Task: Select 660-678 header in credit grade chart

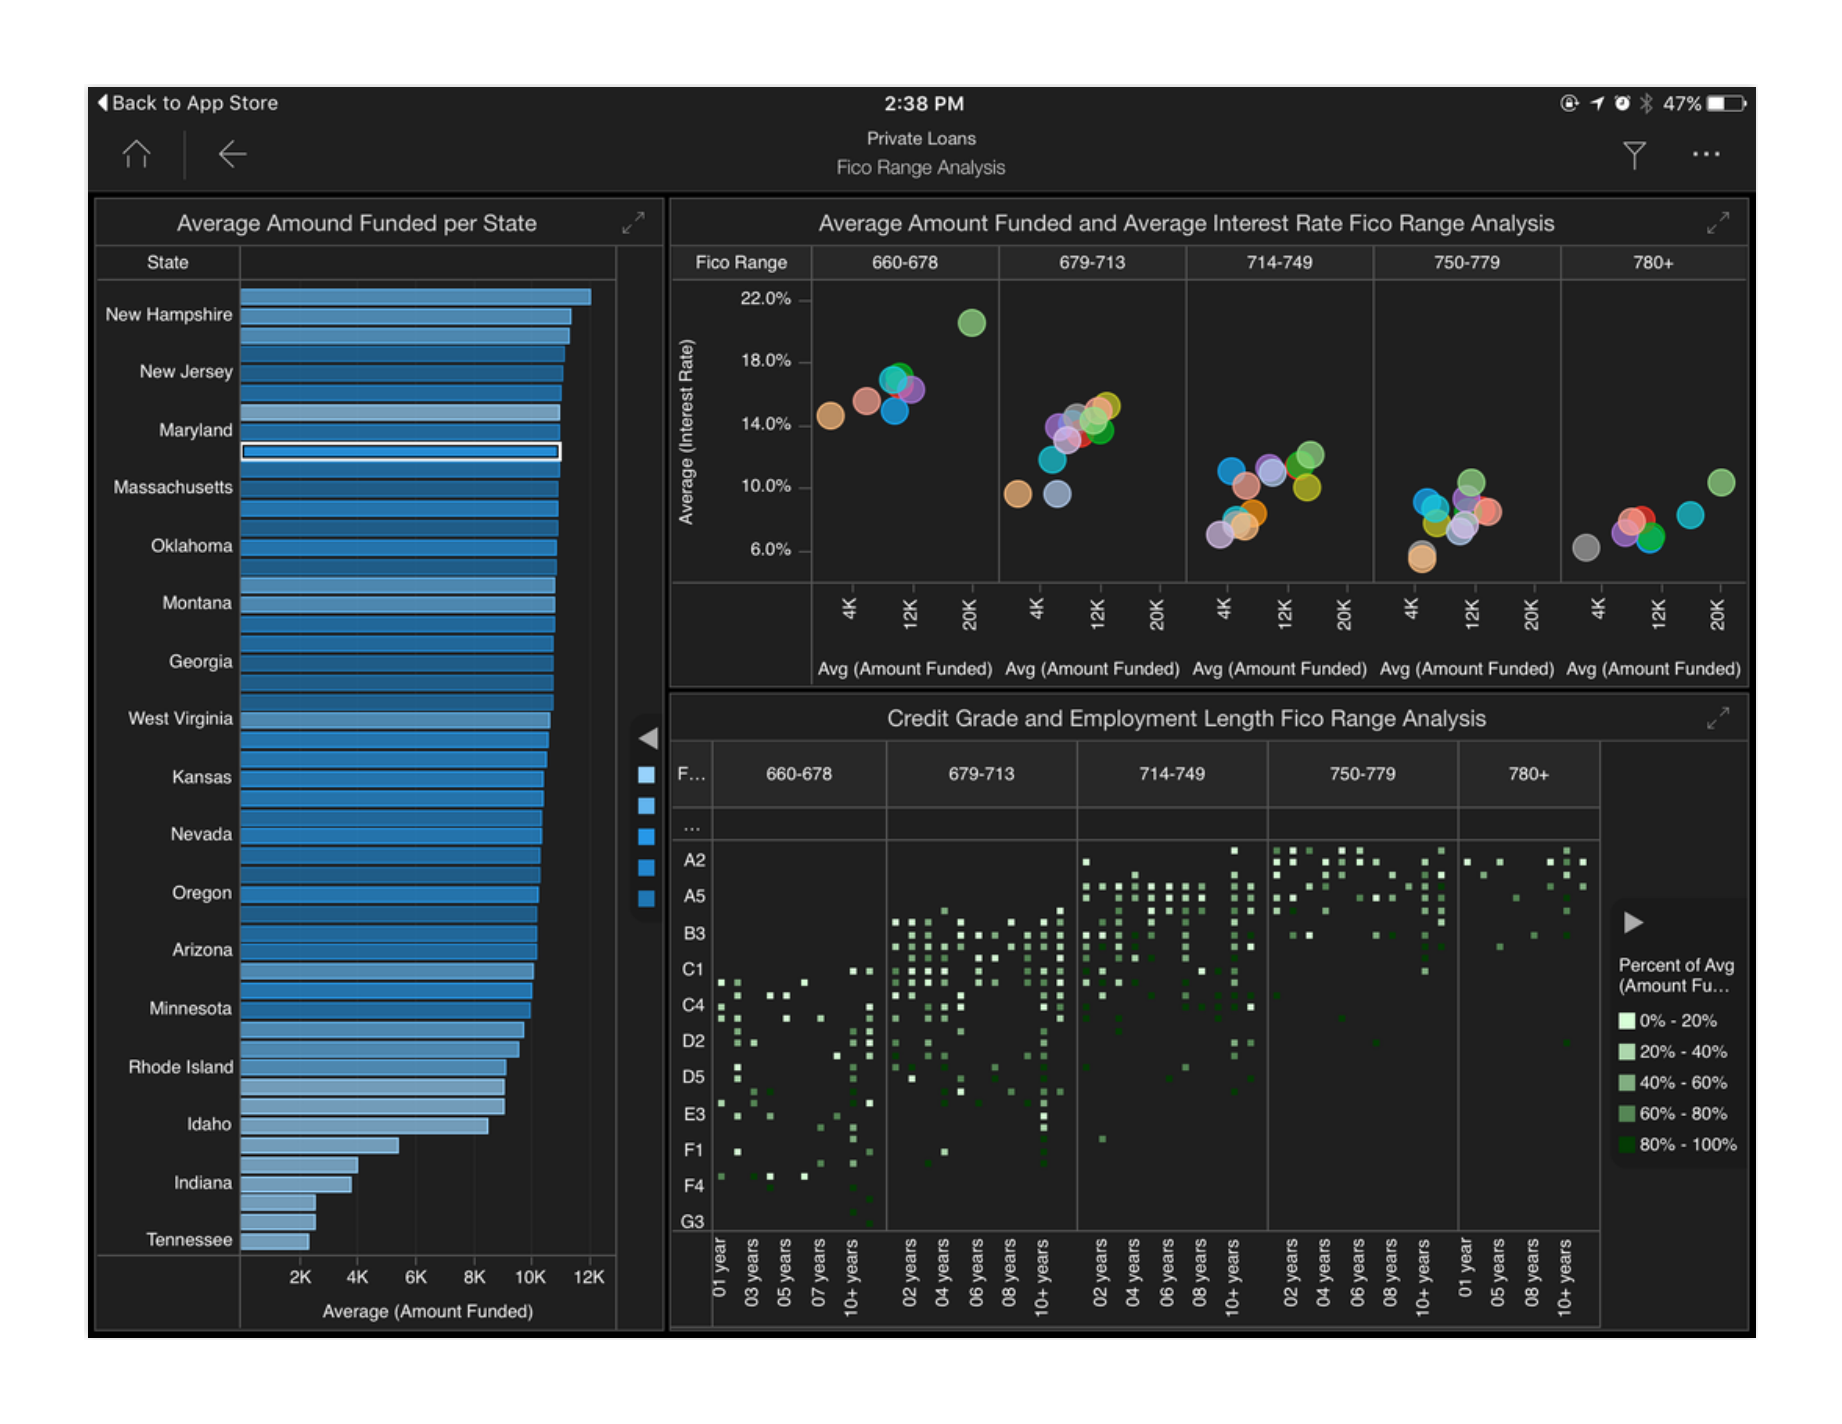Action: coord(799,774)
